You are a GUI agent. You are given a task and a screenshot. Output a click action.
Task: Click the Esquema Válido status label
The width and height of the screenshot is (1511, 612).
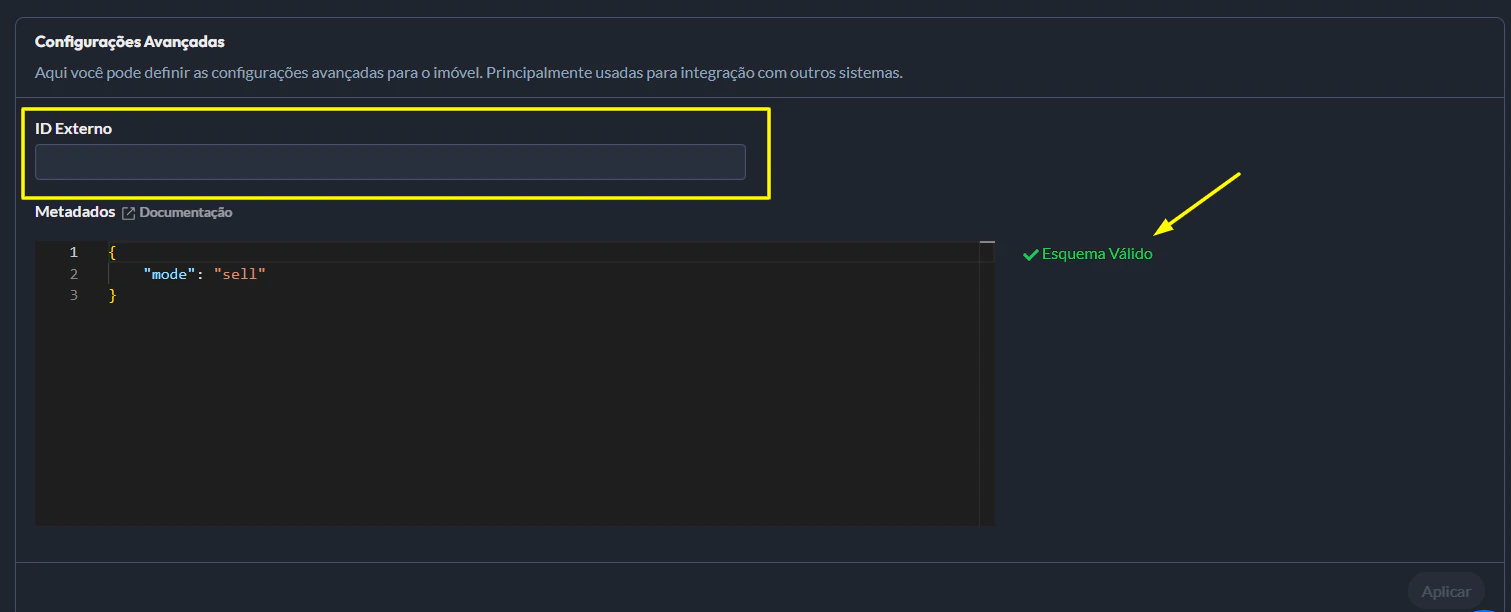point(1096,253)
